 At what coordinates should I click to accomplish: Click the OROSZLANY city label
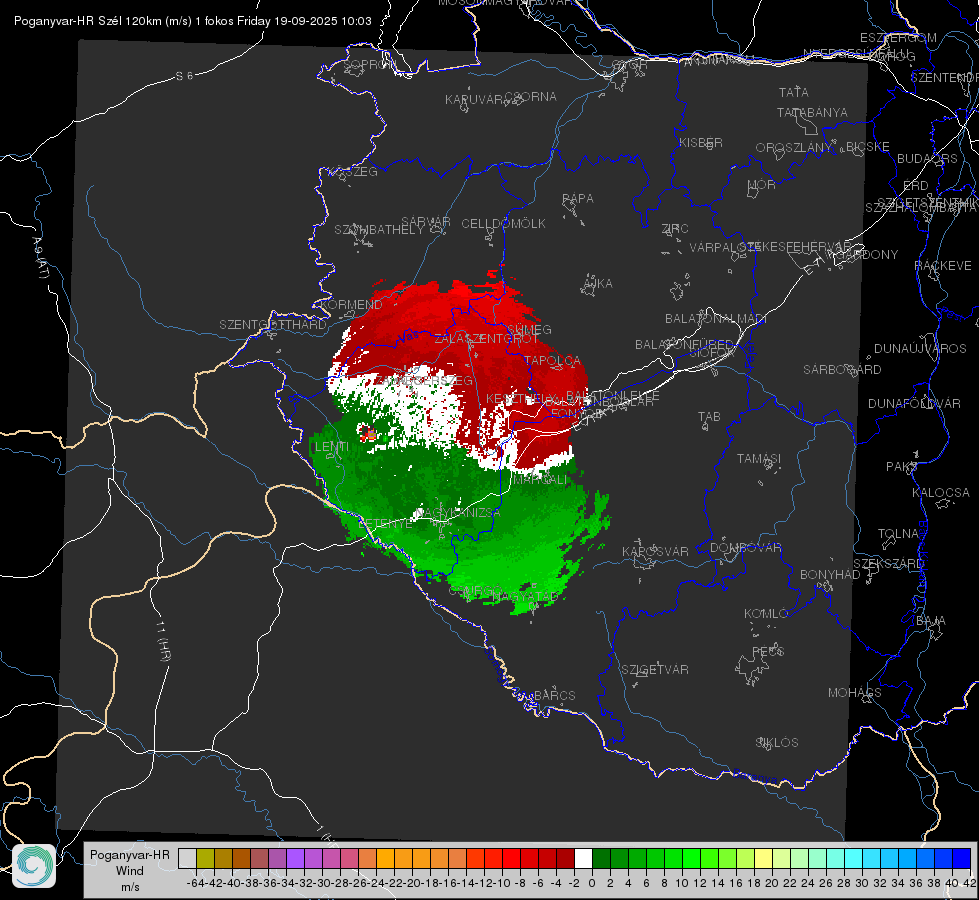[794, 148]
